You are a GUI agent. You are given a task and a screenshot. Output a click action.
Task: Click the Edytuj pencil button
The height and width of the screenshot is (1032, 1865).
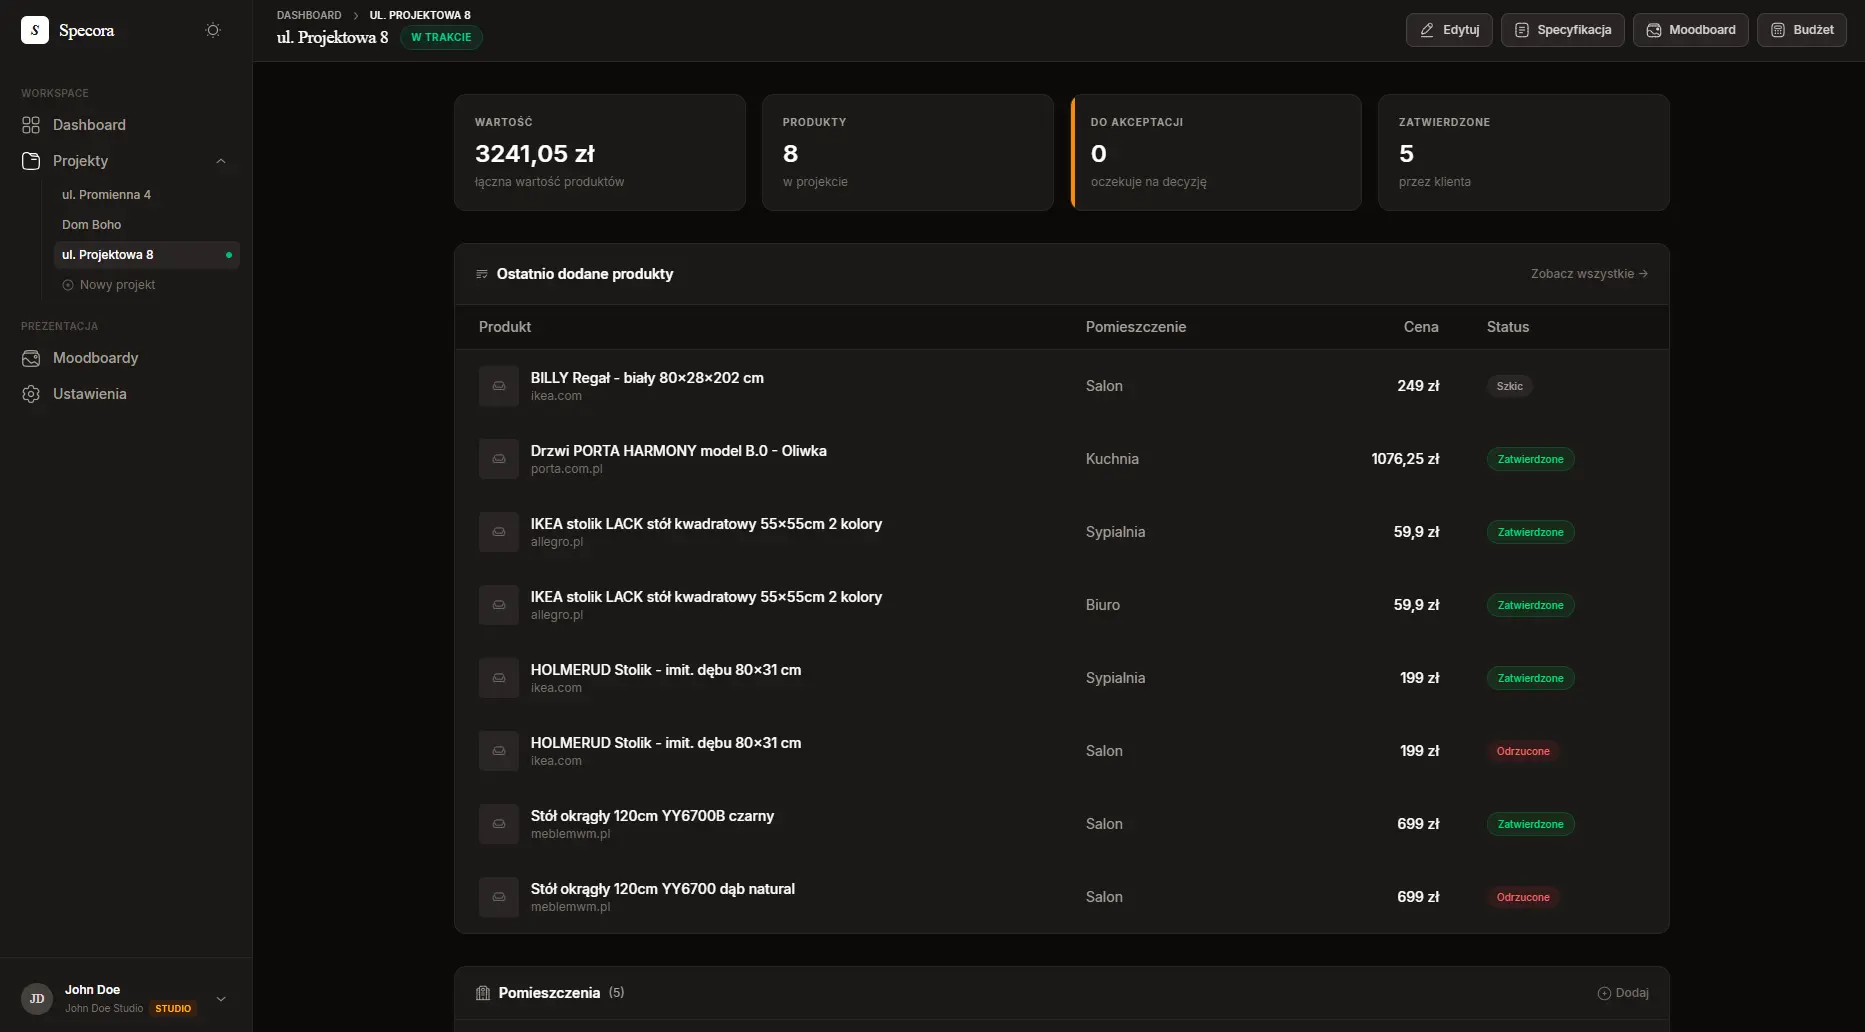click(1449, 30)
